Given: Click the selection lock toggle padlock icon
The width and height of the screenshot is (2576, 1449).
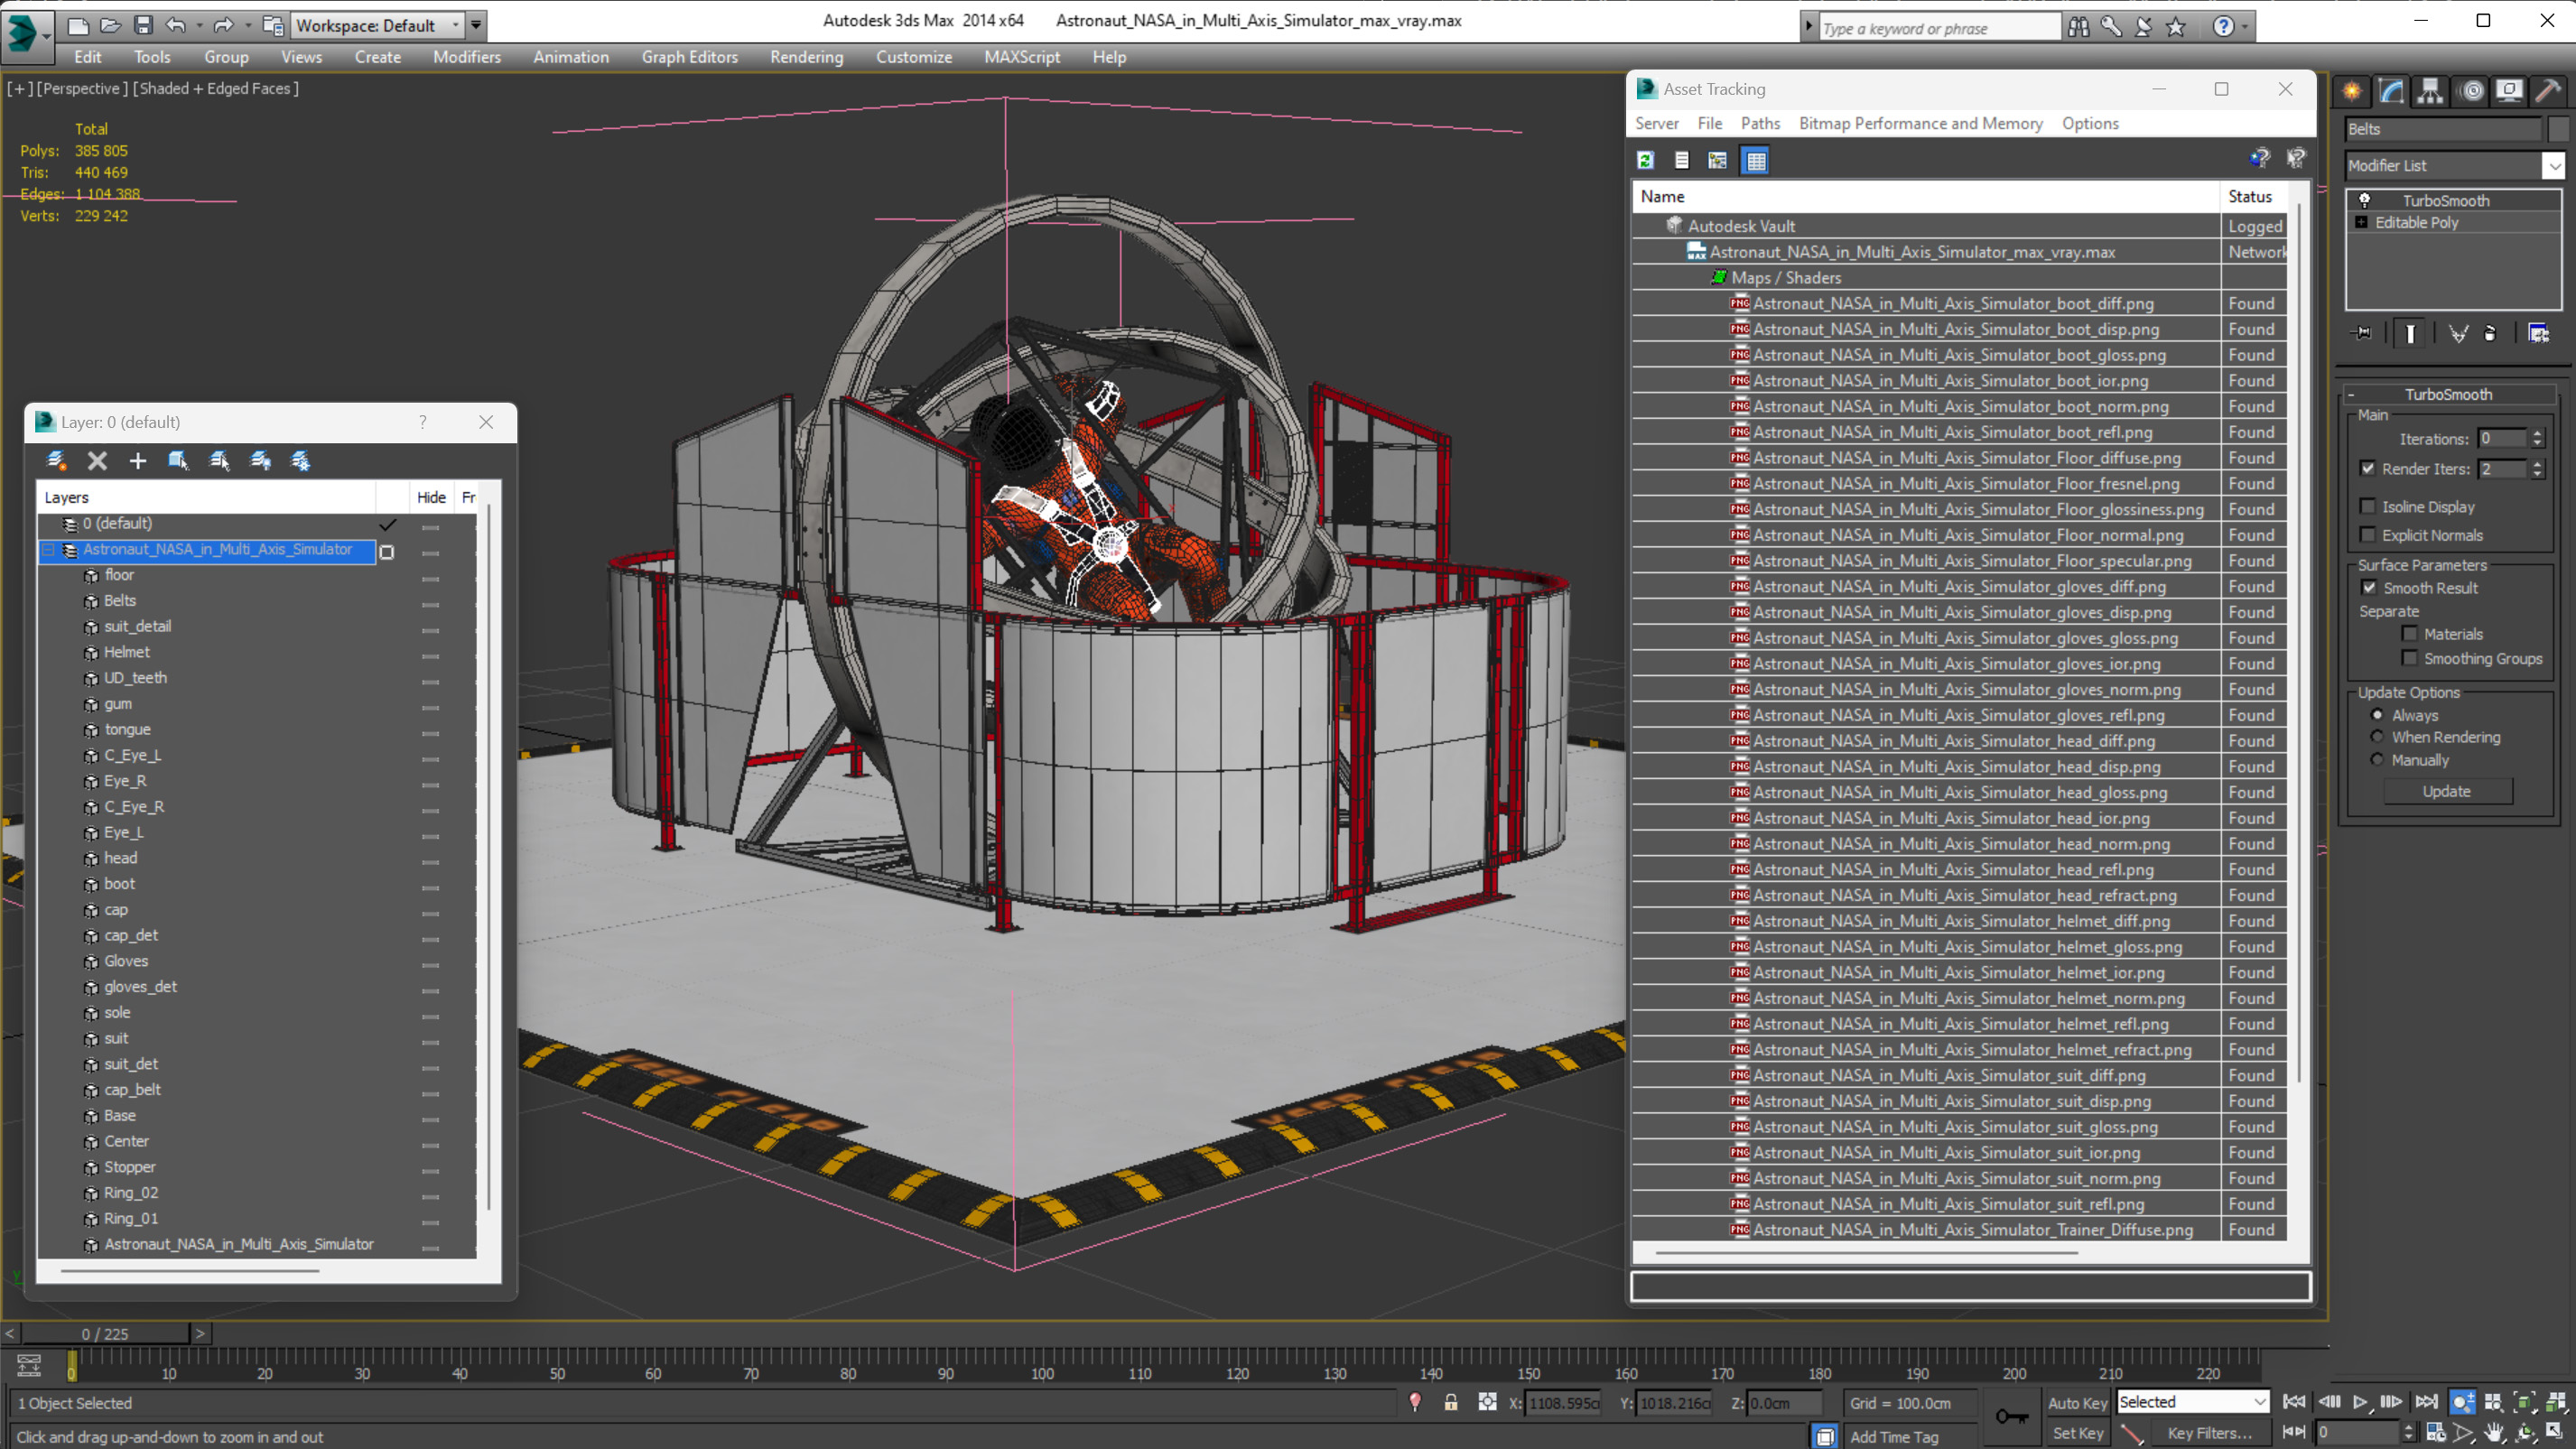Looking at the screenshot, I should pyautogui.click(x=1451, y=1402).
